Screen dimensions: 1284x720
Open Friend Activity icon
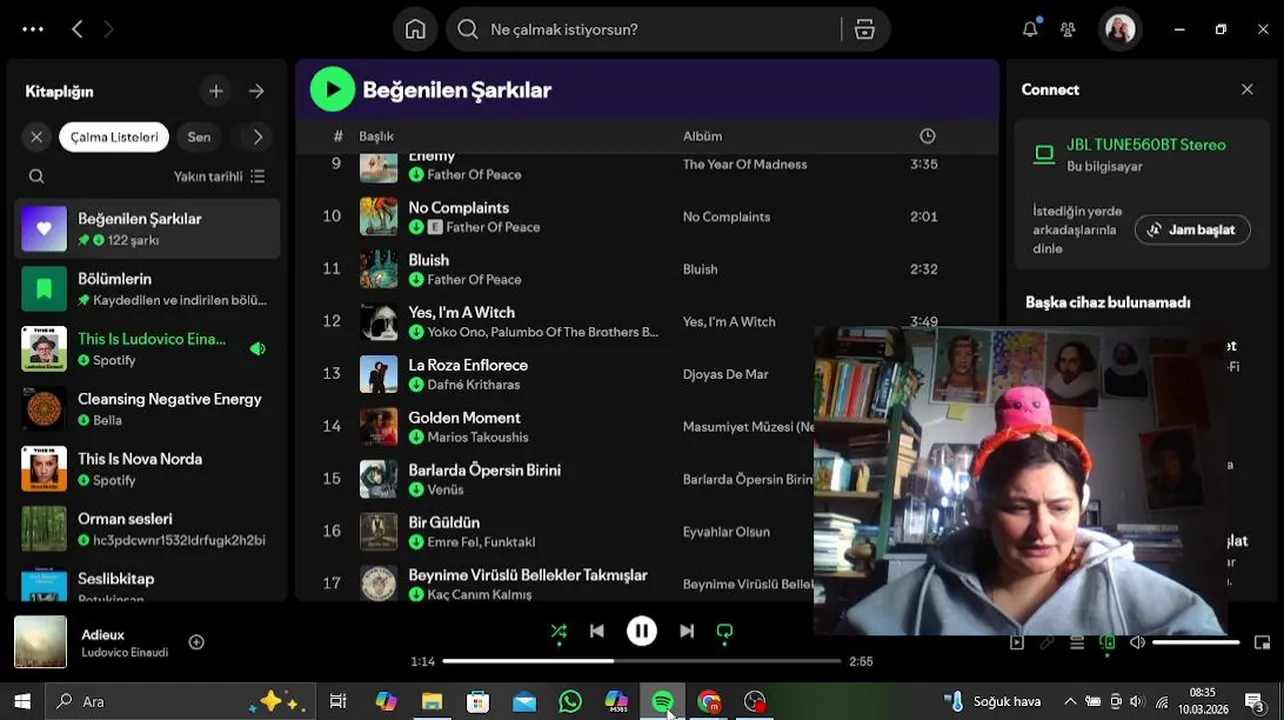click(x=1068, y=30)
